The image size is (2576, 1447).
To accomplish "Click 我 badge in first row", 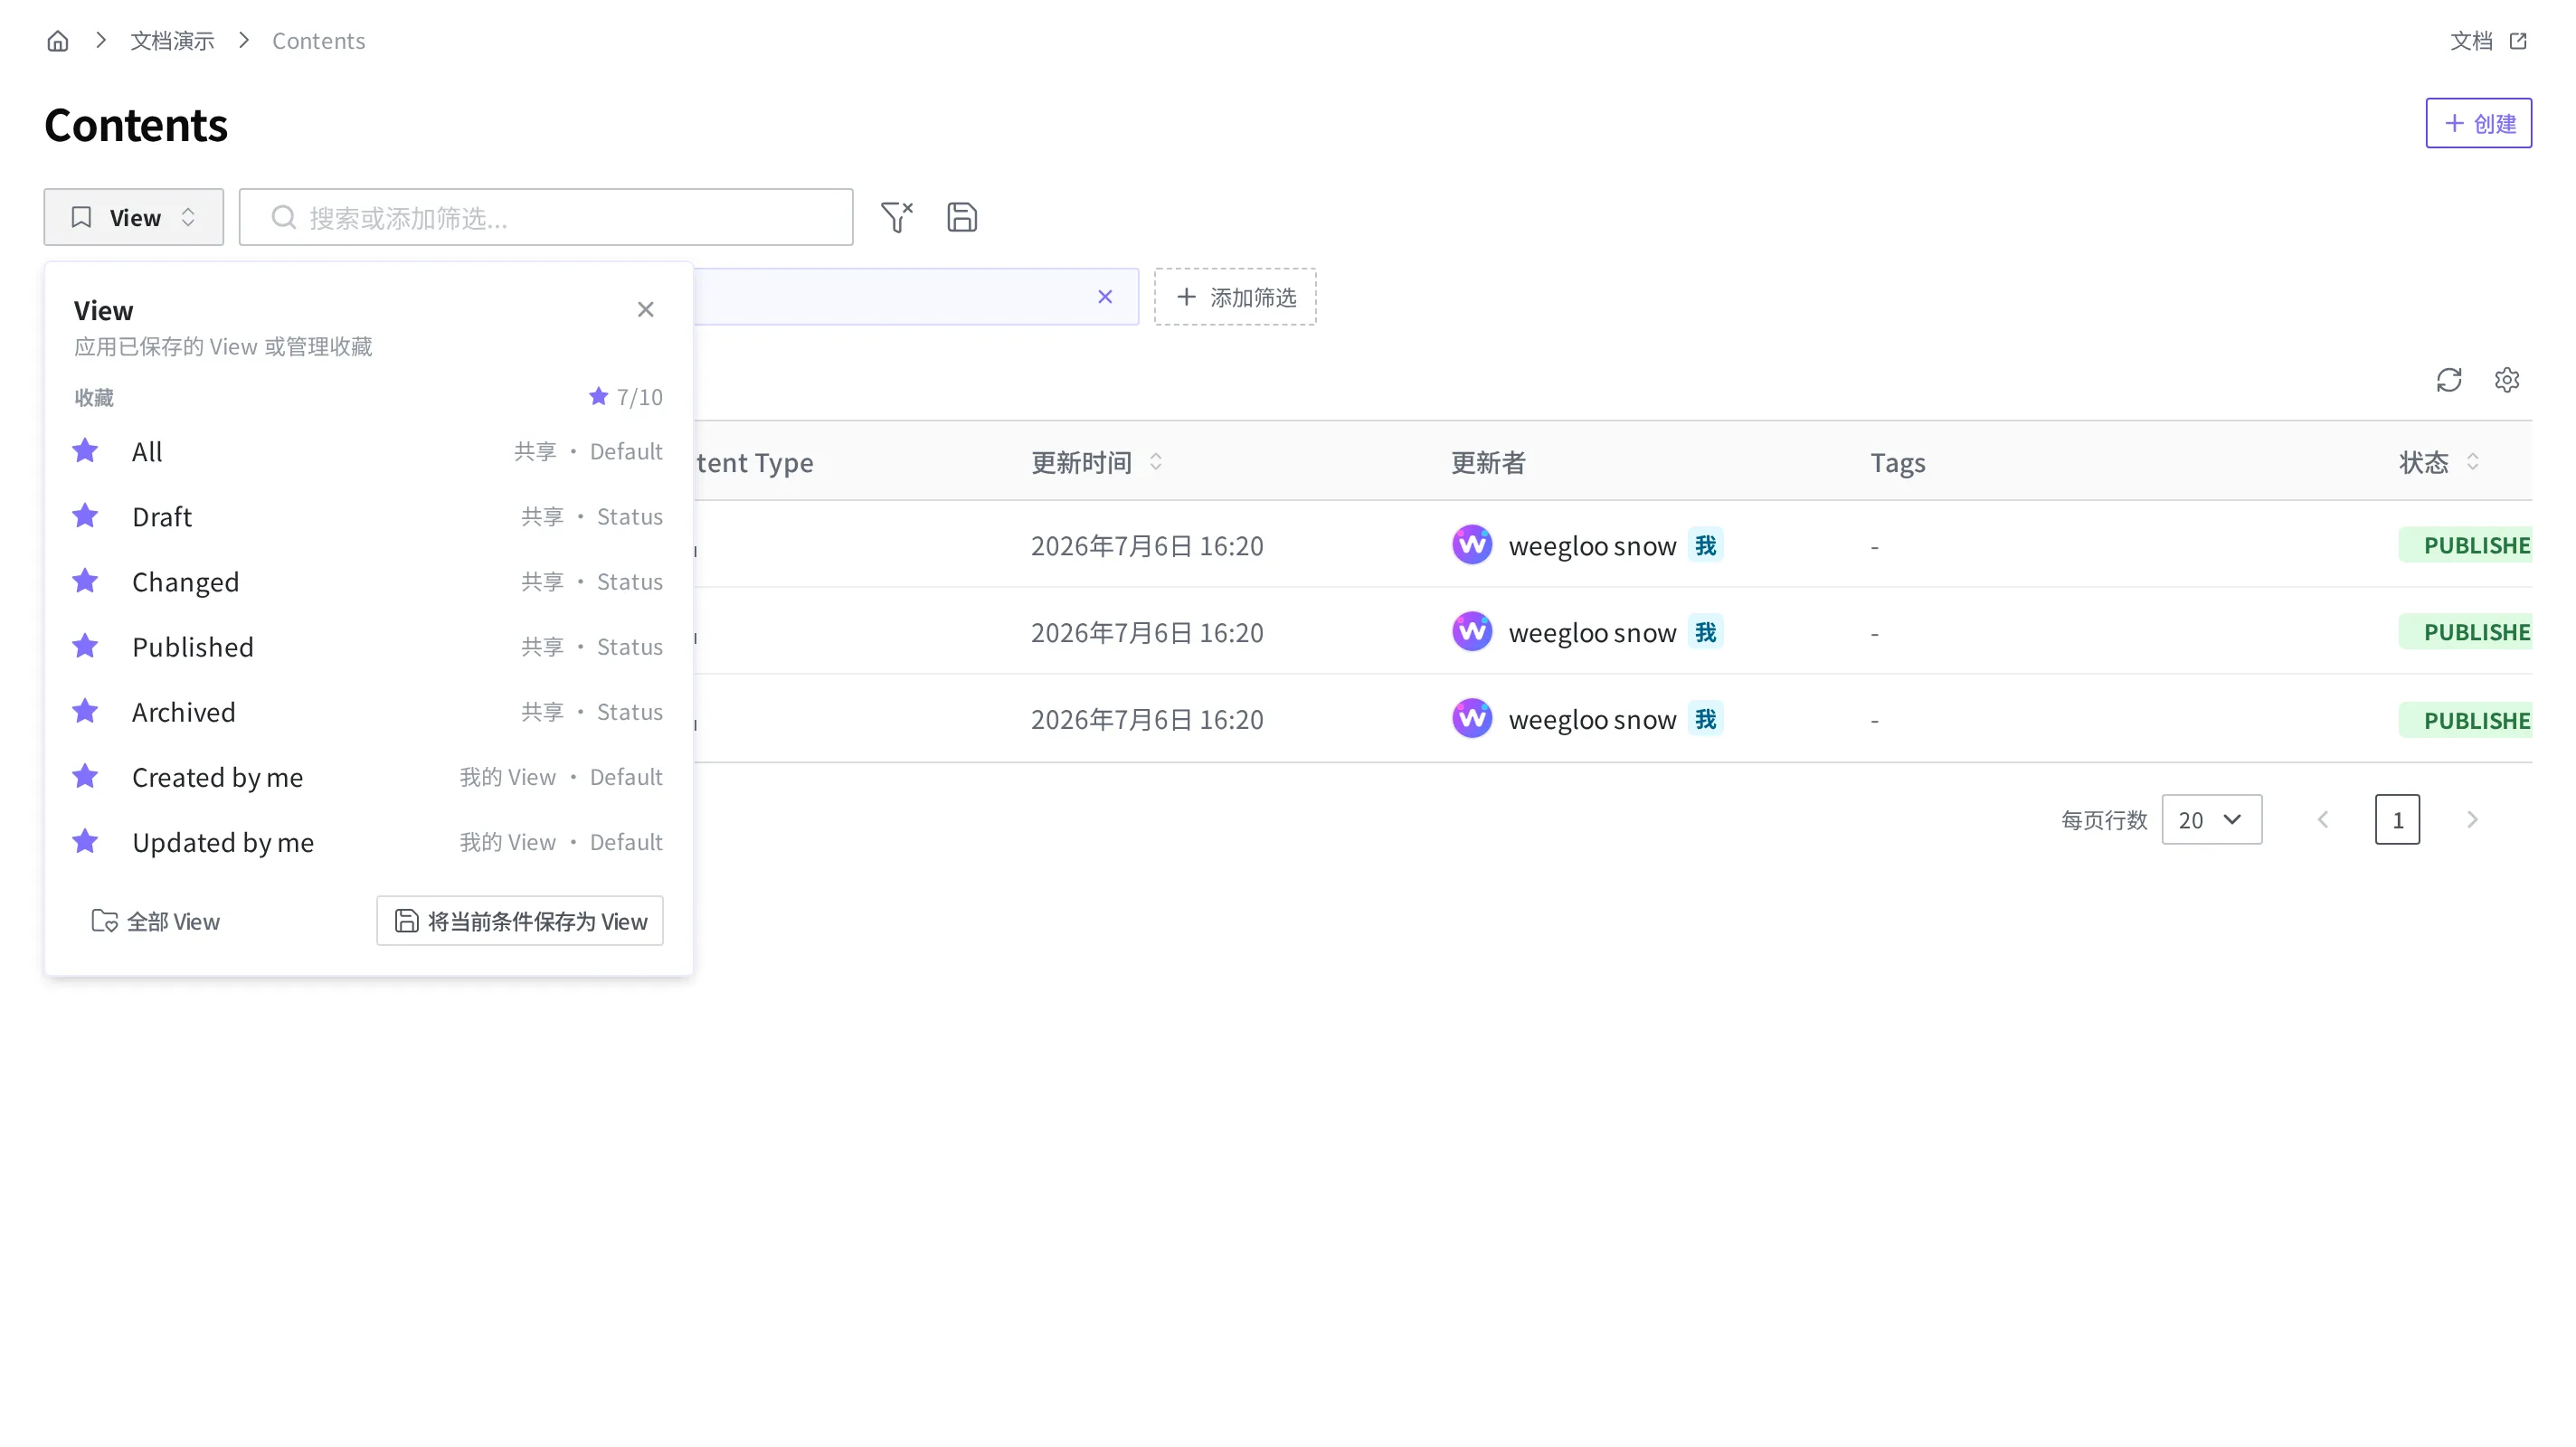I will pos(1706,545).
